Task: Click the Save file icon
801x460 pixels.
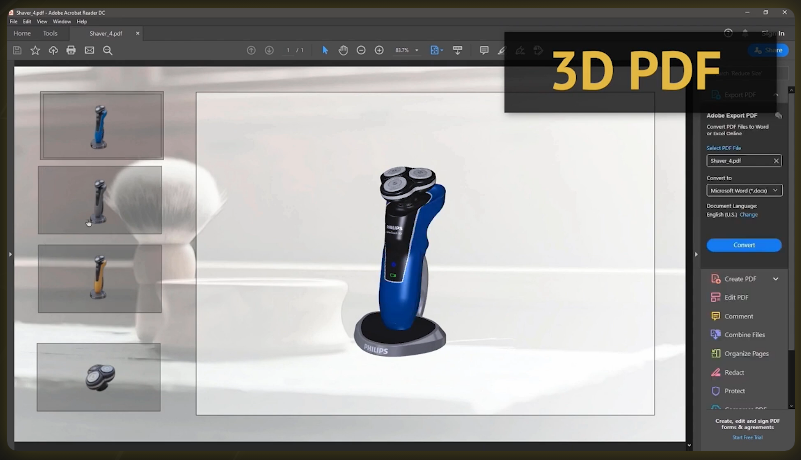Action: coord(17,50)
